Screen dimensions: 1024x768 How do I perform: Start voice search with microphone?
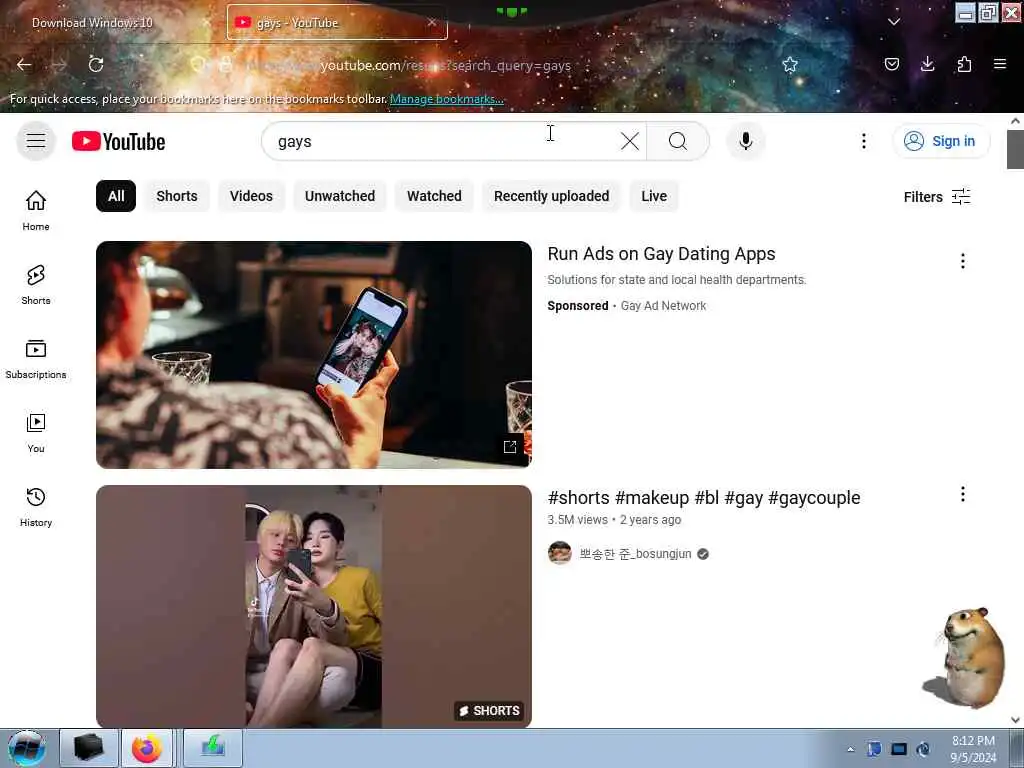(x=746, y=141)
